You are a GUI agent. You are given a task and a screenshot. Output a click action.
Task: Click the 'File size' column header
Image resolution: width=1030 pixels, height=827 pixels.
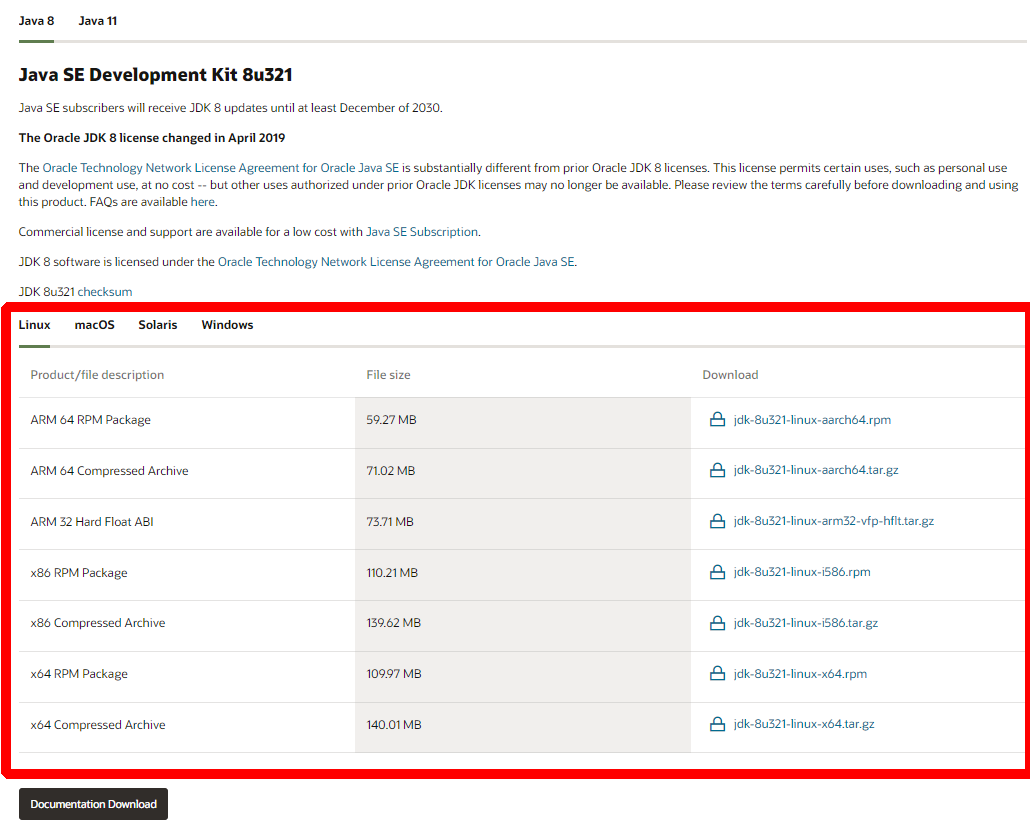click(x=388, y=374)
